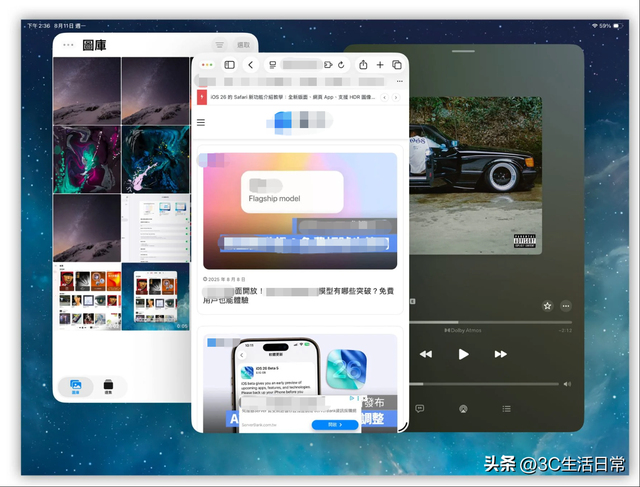Open Safari favorites bar more menu
This screenshot has height=487, width=640.
400,82
